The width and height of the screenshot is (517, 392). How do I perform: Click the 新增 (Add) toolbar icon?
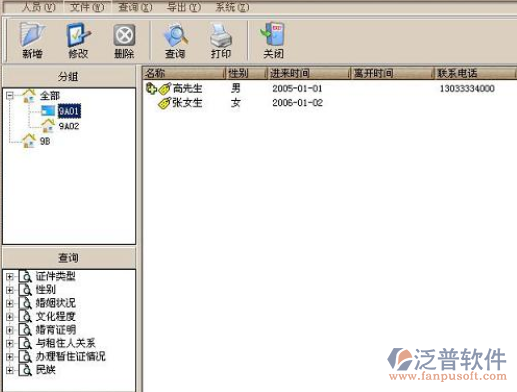32,35
